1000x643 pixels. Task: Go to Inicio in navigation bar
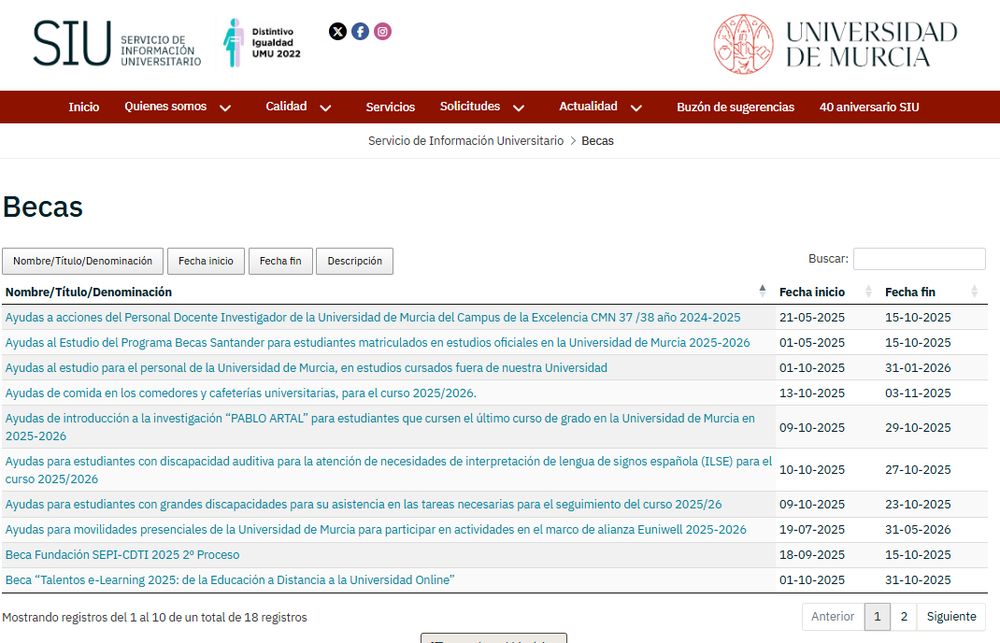84,107
